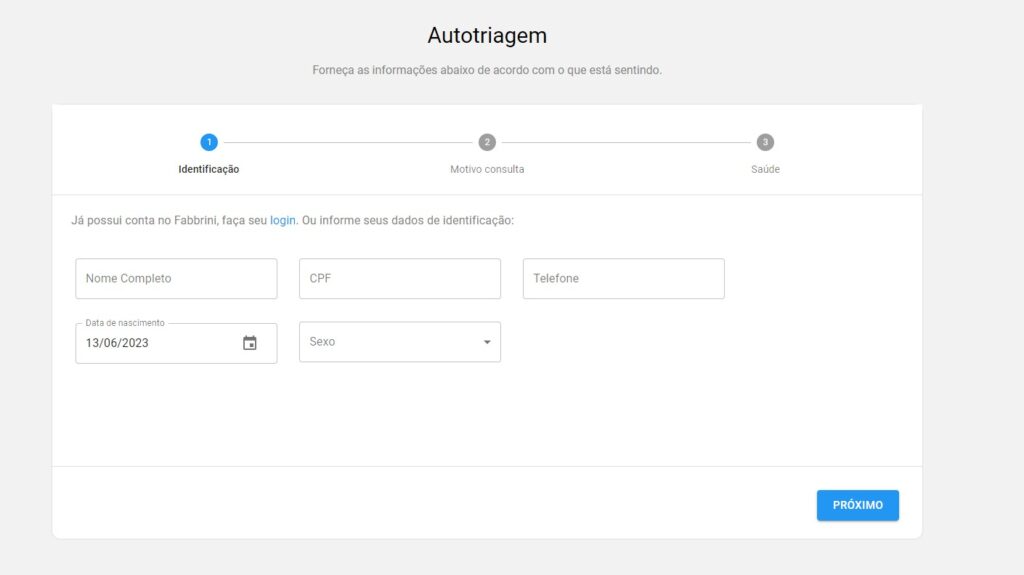Click the step 1 circle icon

[x=208, y=142]
